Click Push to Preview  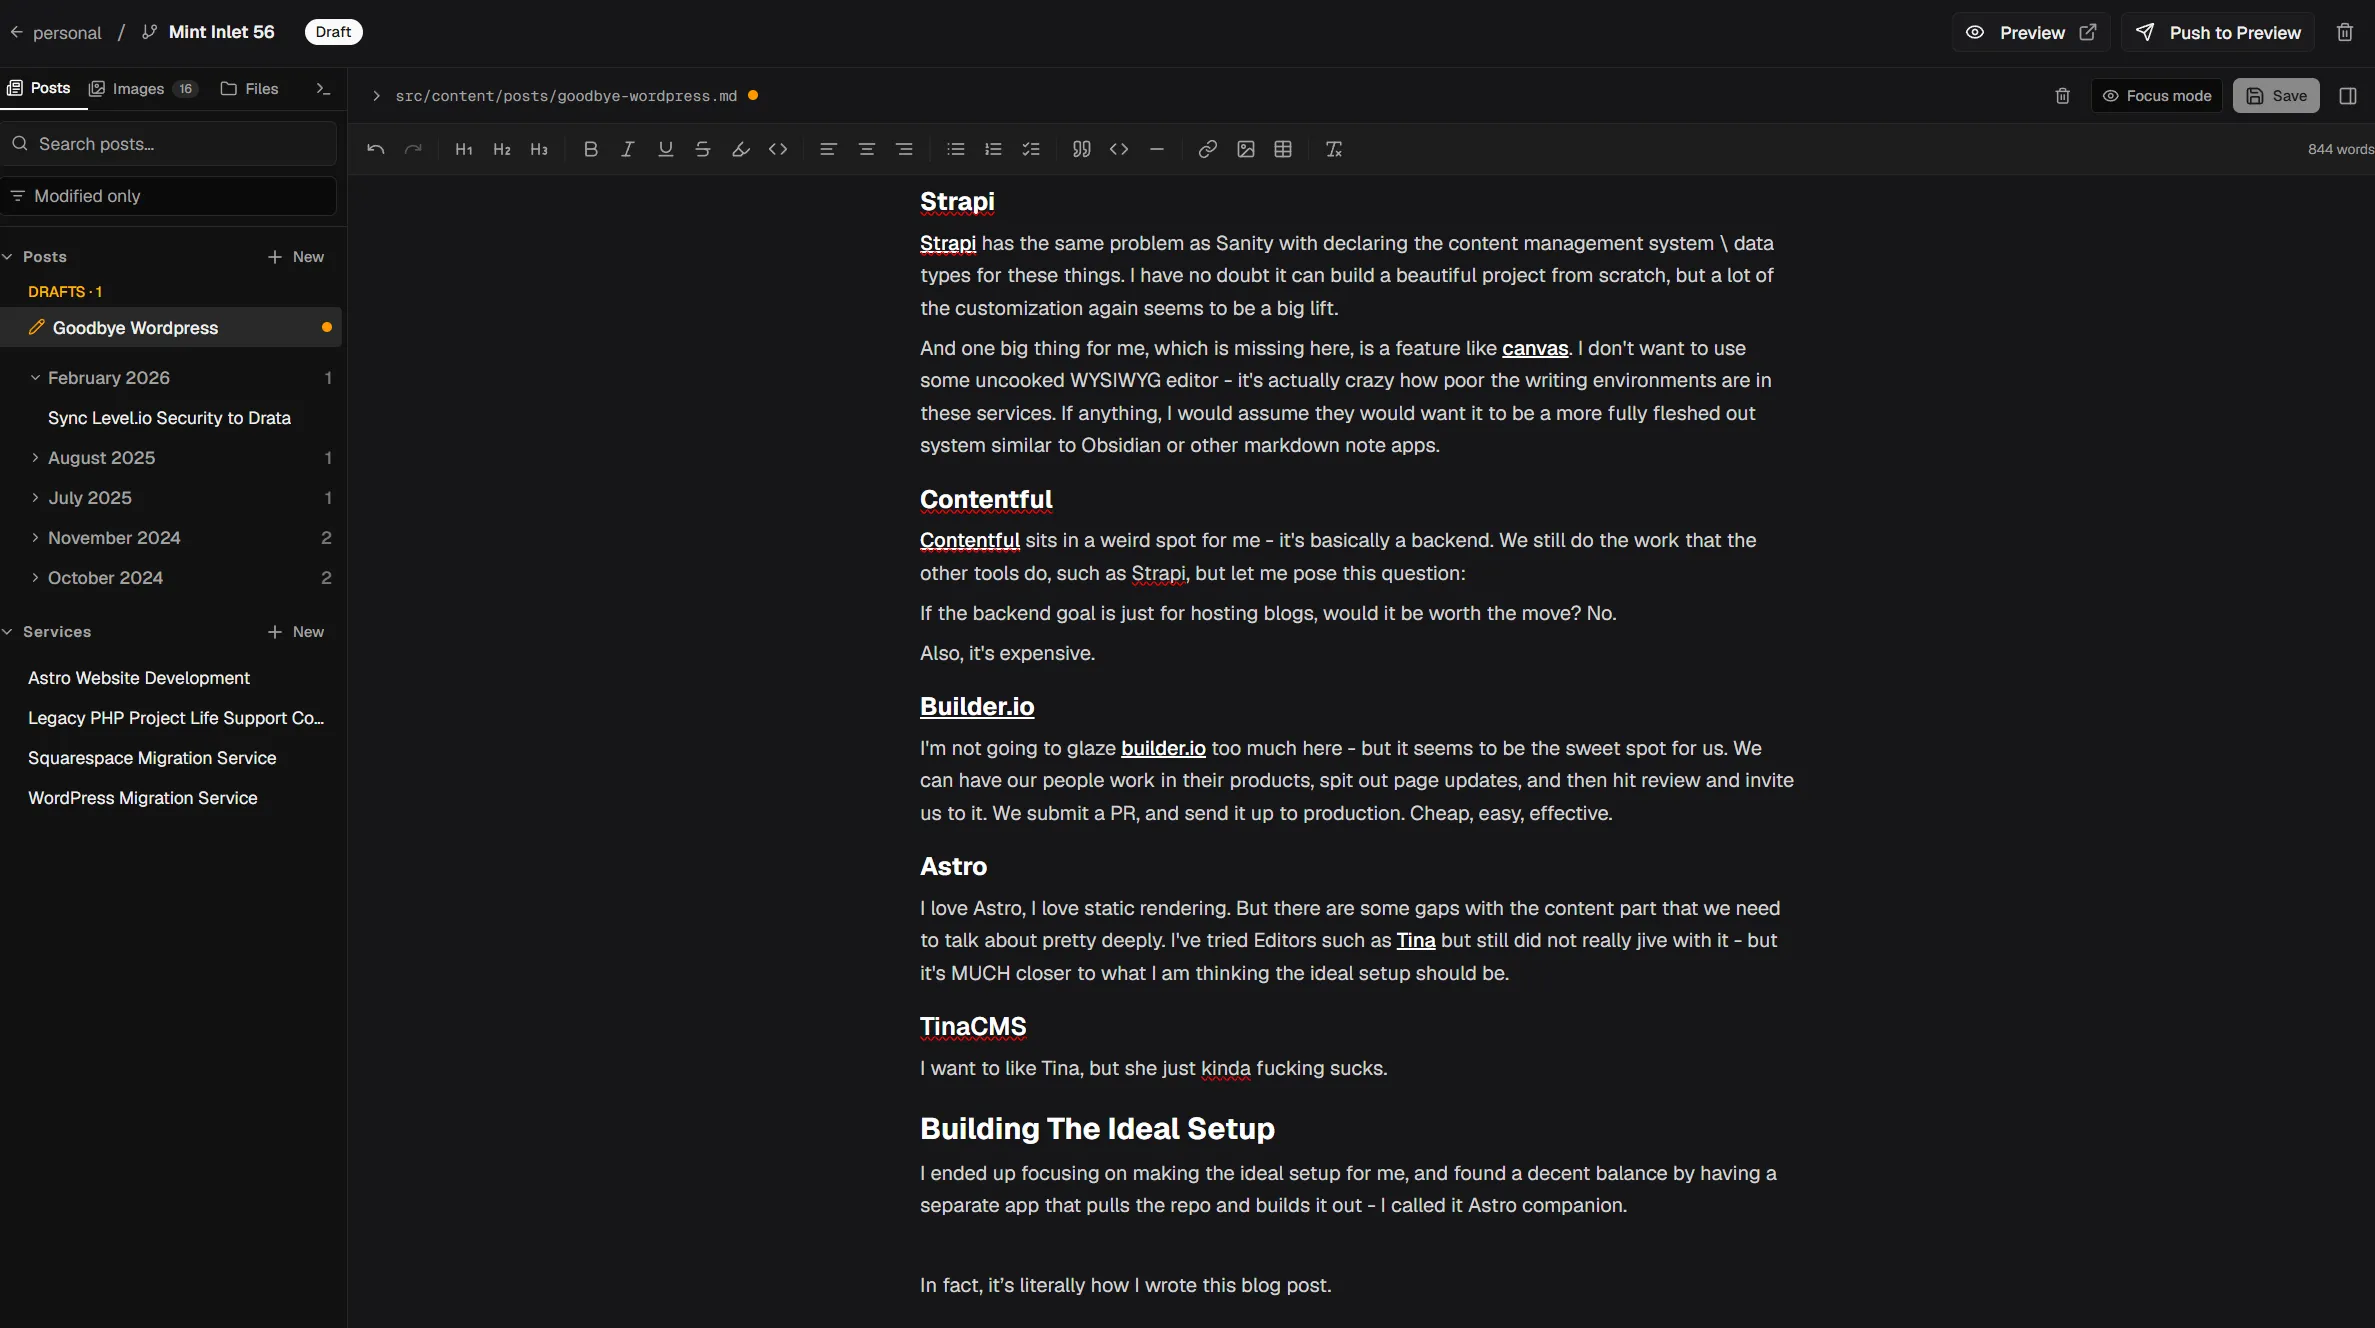click(2218, 32)
